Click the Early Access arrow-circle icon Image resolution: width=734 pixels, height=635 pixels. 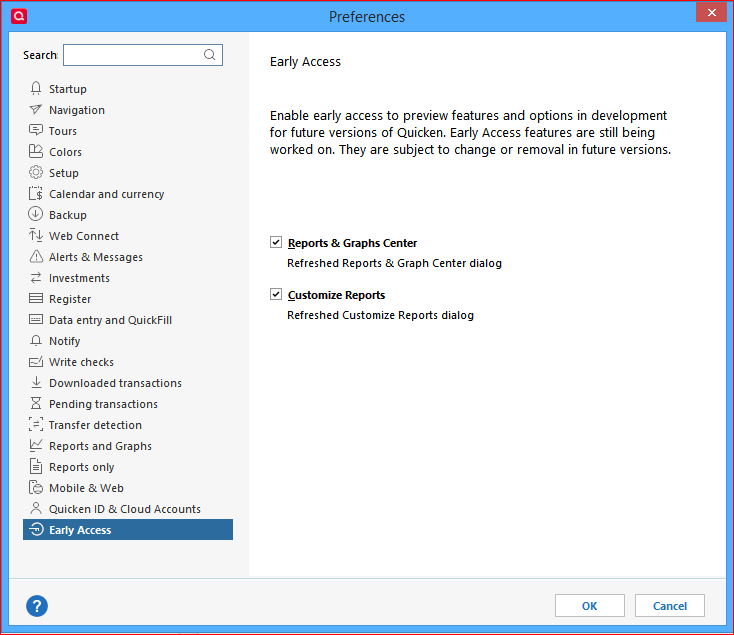click(x=36, y=529)
